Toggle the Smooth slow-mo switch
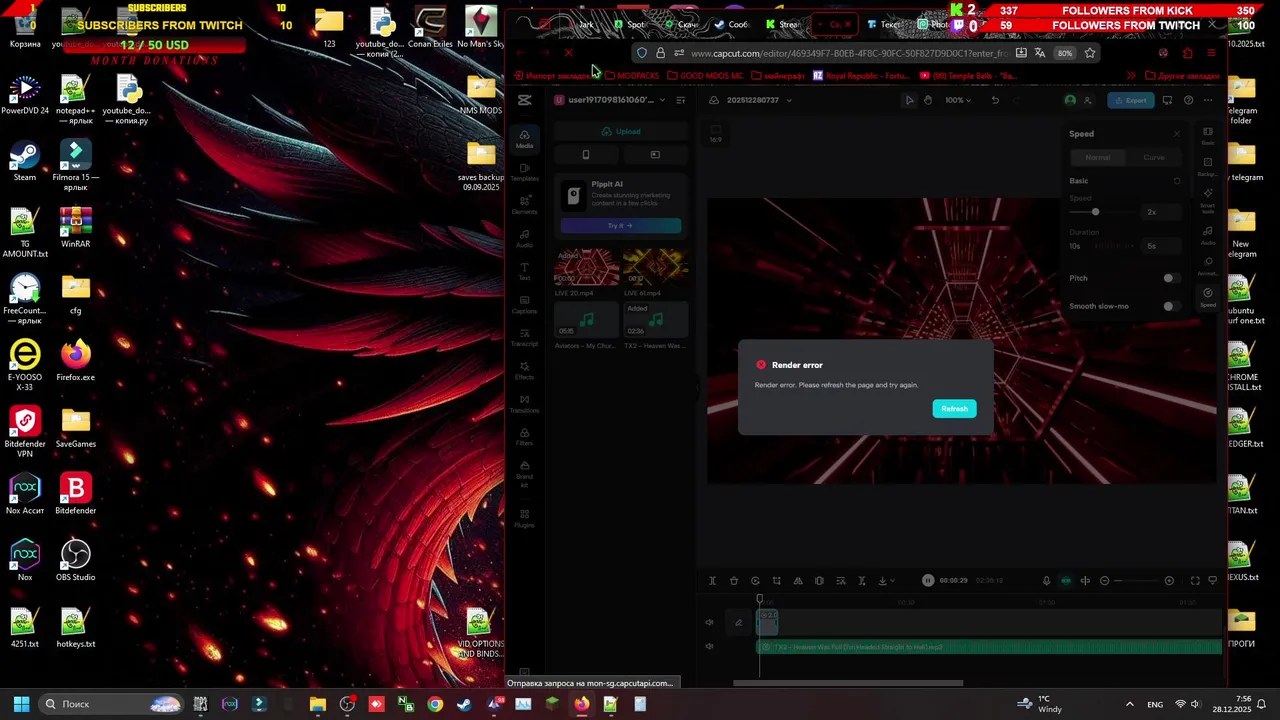The height and width of the screenshot is (720, 1280). (1171, 306)
